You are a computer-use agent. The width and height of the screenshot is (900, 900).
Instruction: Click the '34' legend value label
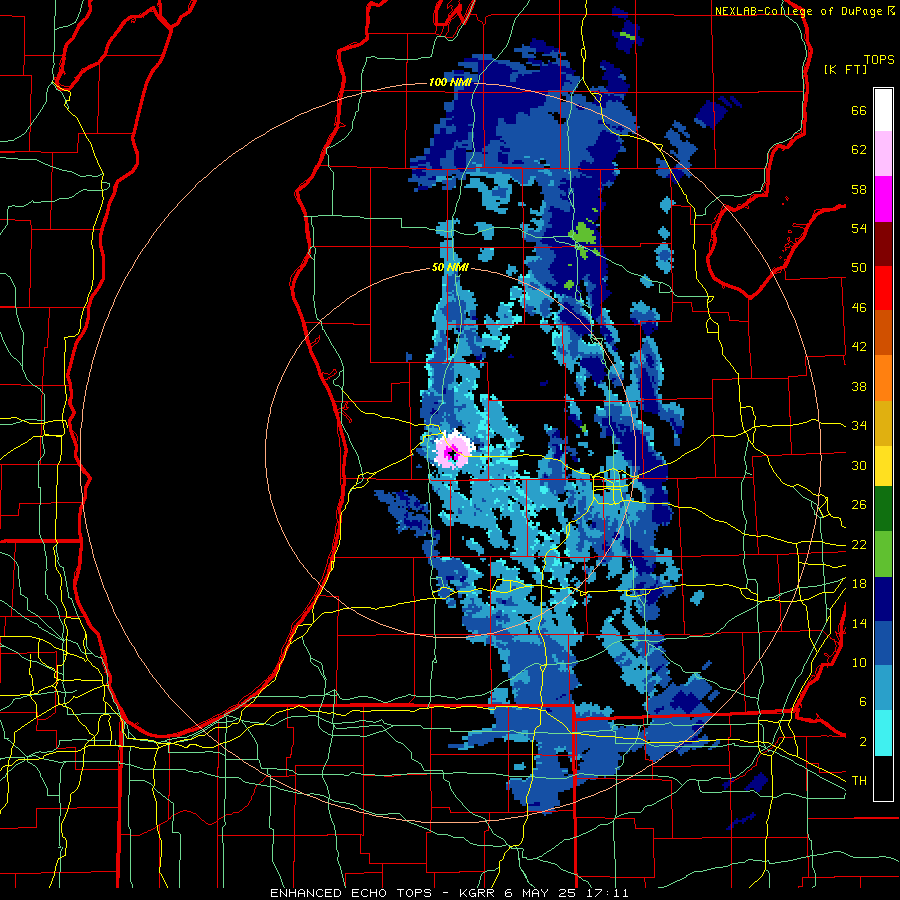(859, 426)
